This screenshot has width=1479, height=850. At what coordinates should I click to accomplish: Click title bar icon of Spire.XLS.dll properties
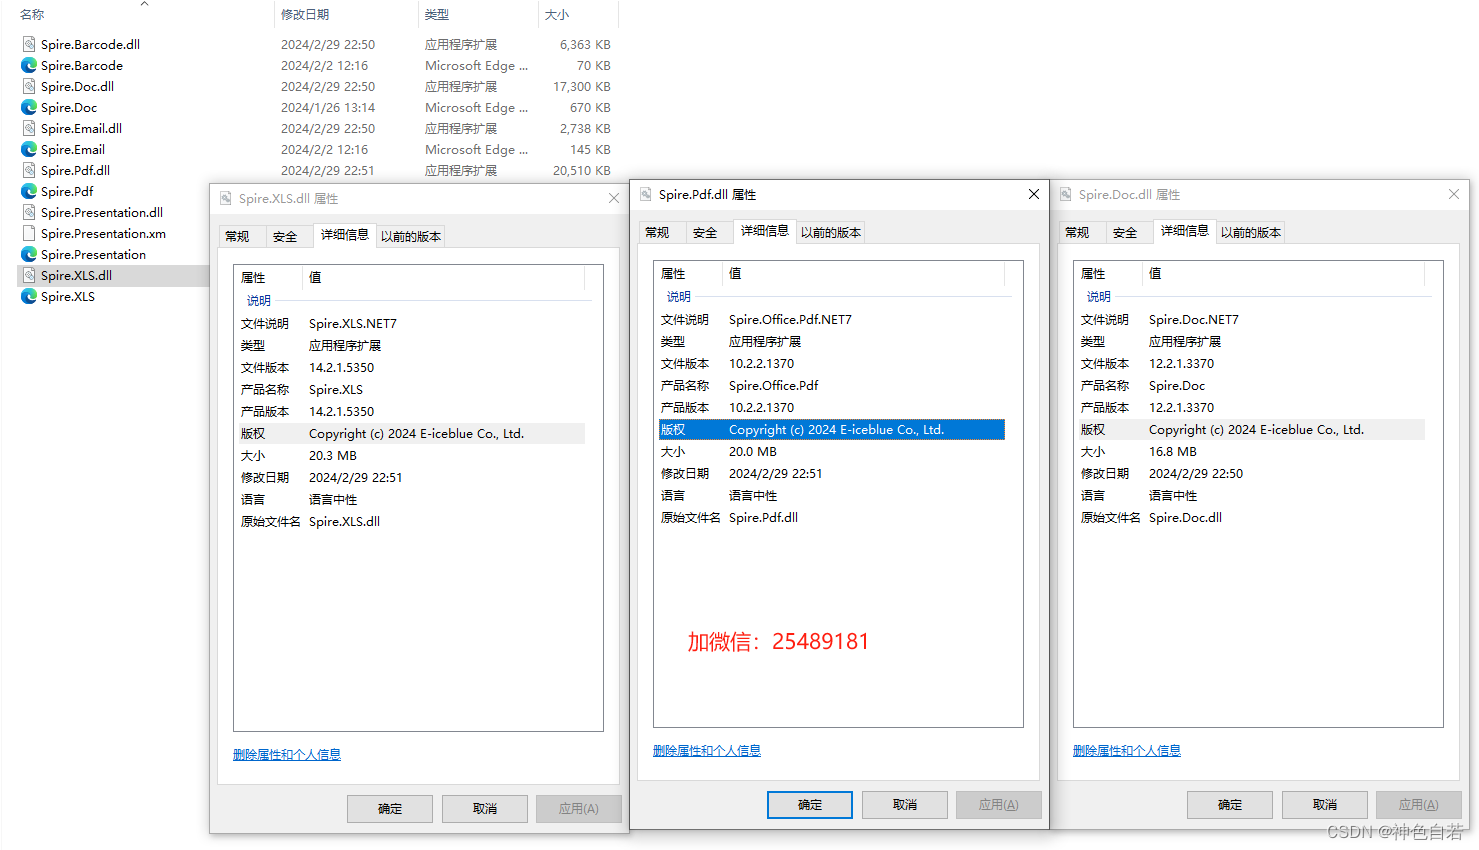[x=226, y=198]
